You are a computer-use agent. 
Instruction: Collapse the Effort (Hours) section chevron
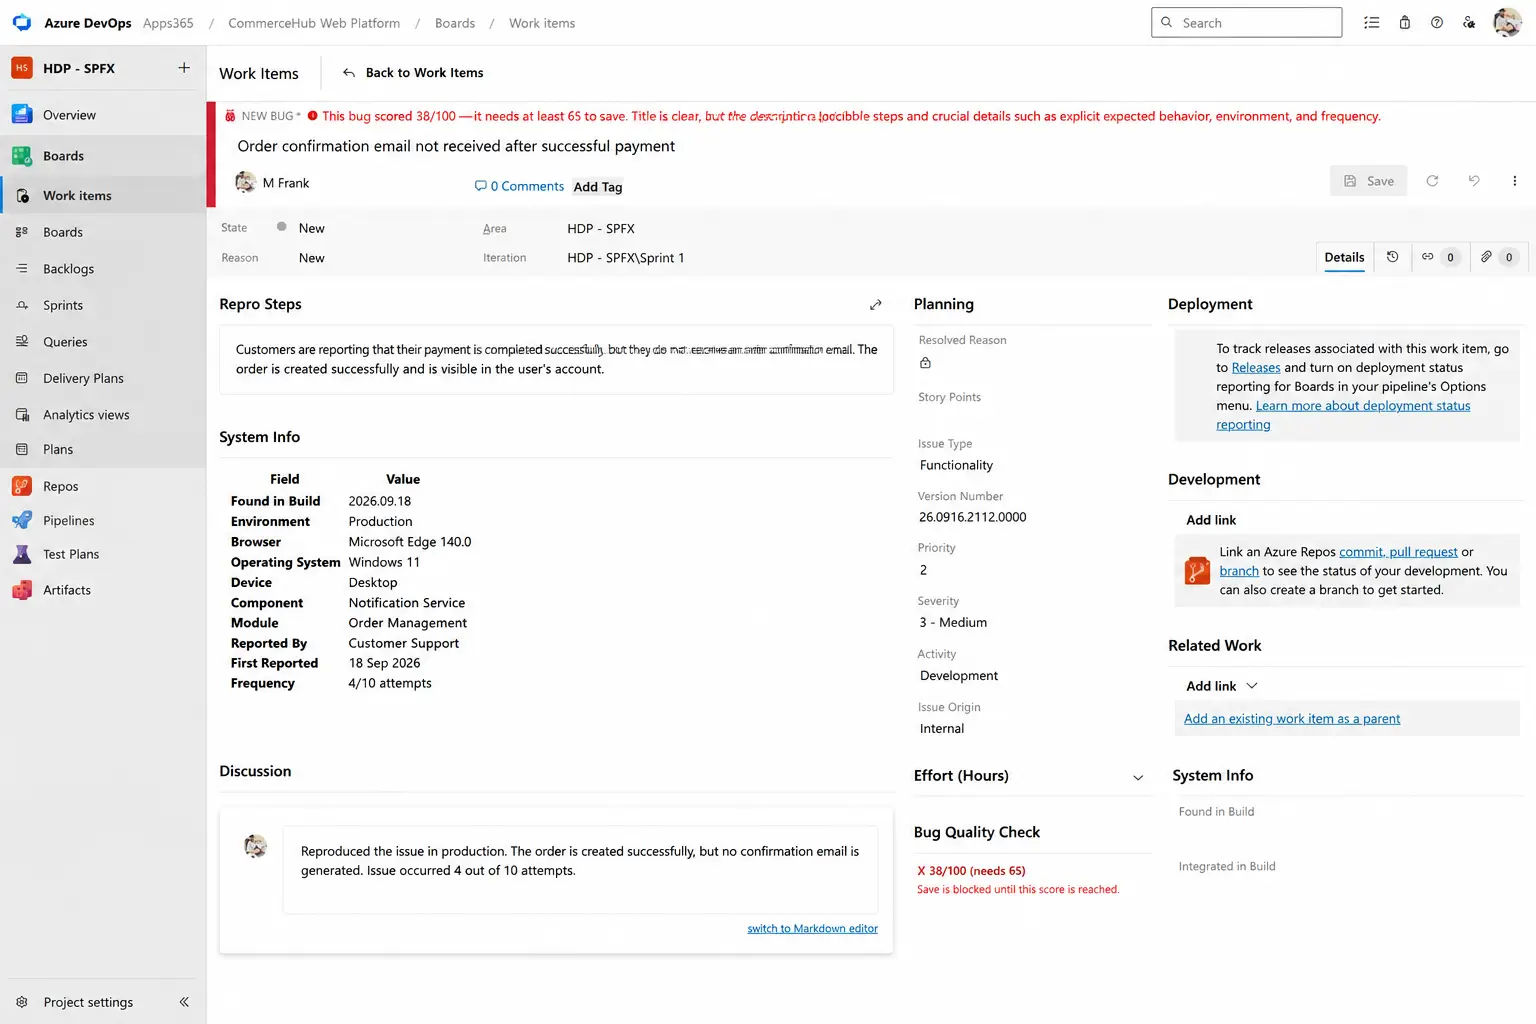click(1138, 777)
